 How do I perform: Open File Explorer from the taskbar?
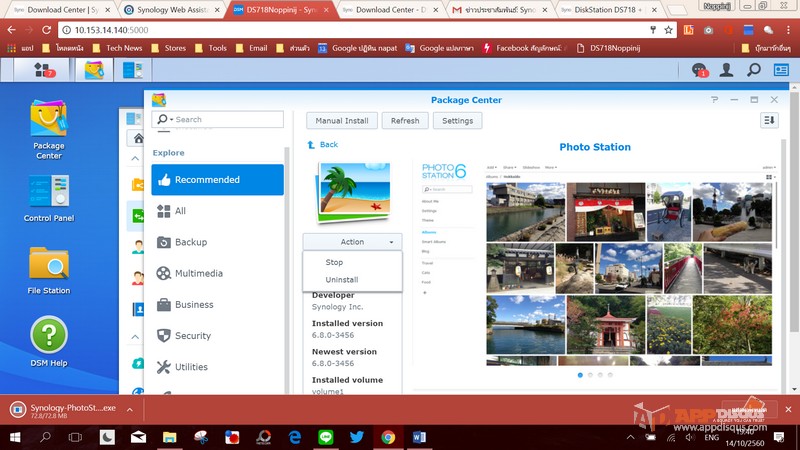(169, 437)
